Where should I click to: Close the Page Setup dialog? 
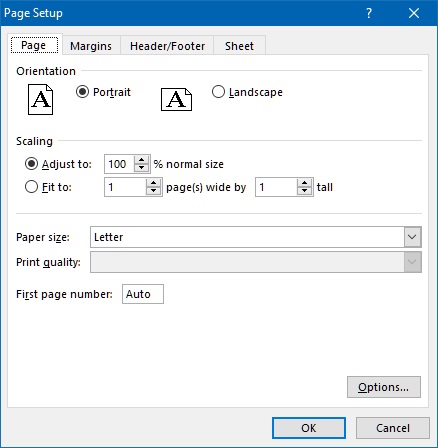pyautogui.click(x=414, y=13)
